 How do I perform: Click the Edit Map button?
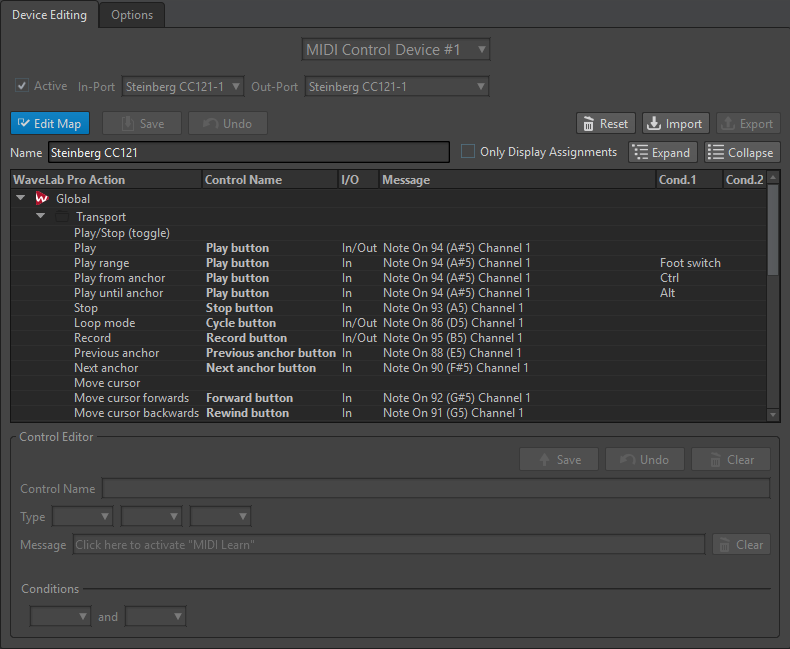[x=50, y=124]
